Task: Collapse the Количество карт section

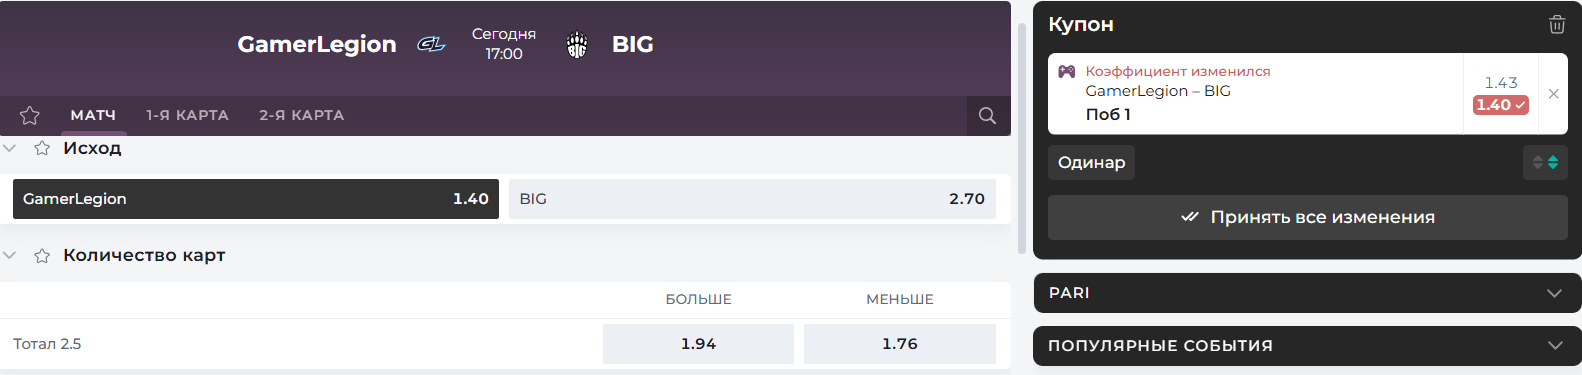Action: pos(10,255)
